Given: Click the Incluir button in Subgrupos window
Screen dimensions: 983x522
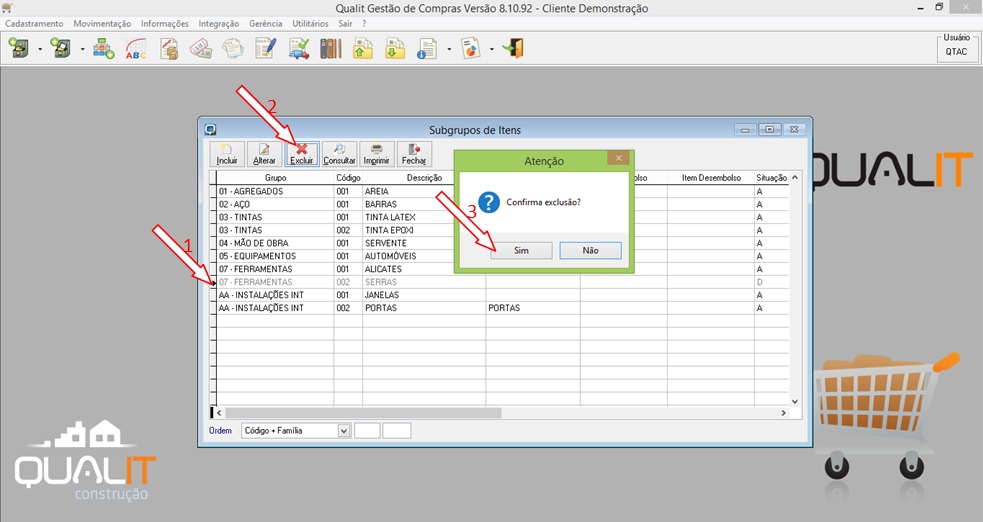Looking at the screenshot, I should point(227,154).
